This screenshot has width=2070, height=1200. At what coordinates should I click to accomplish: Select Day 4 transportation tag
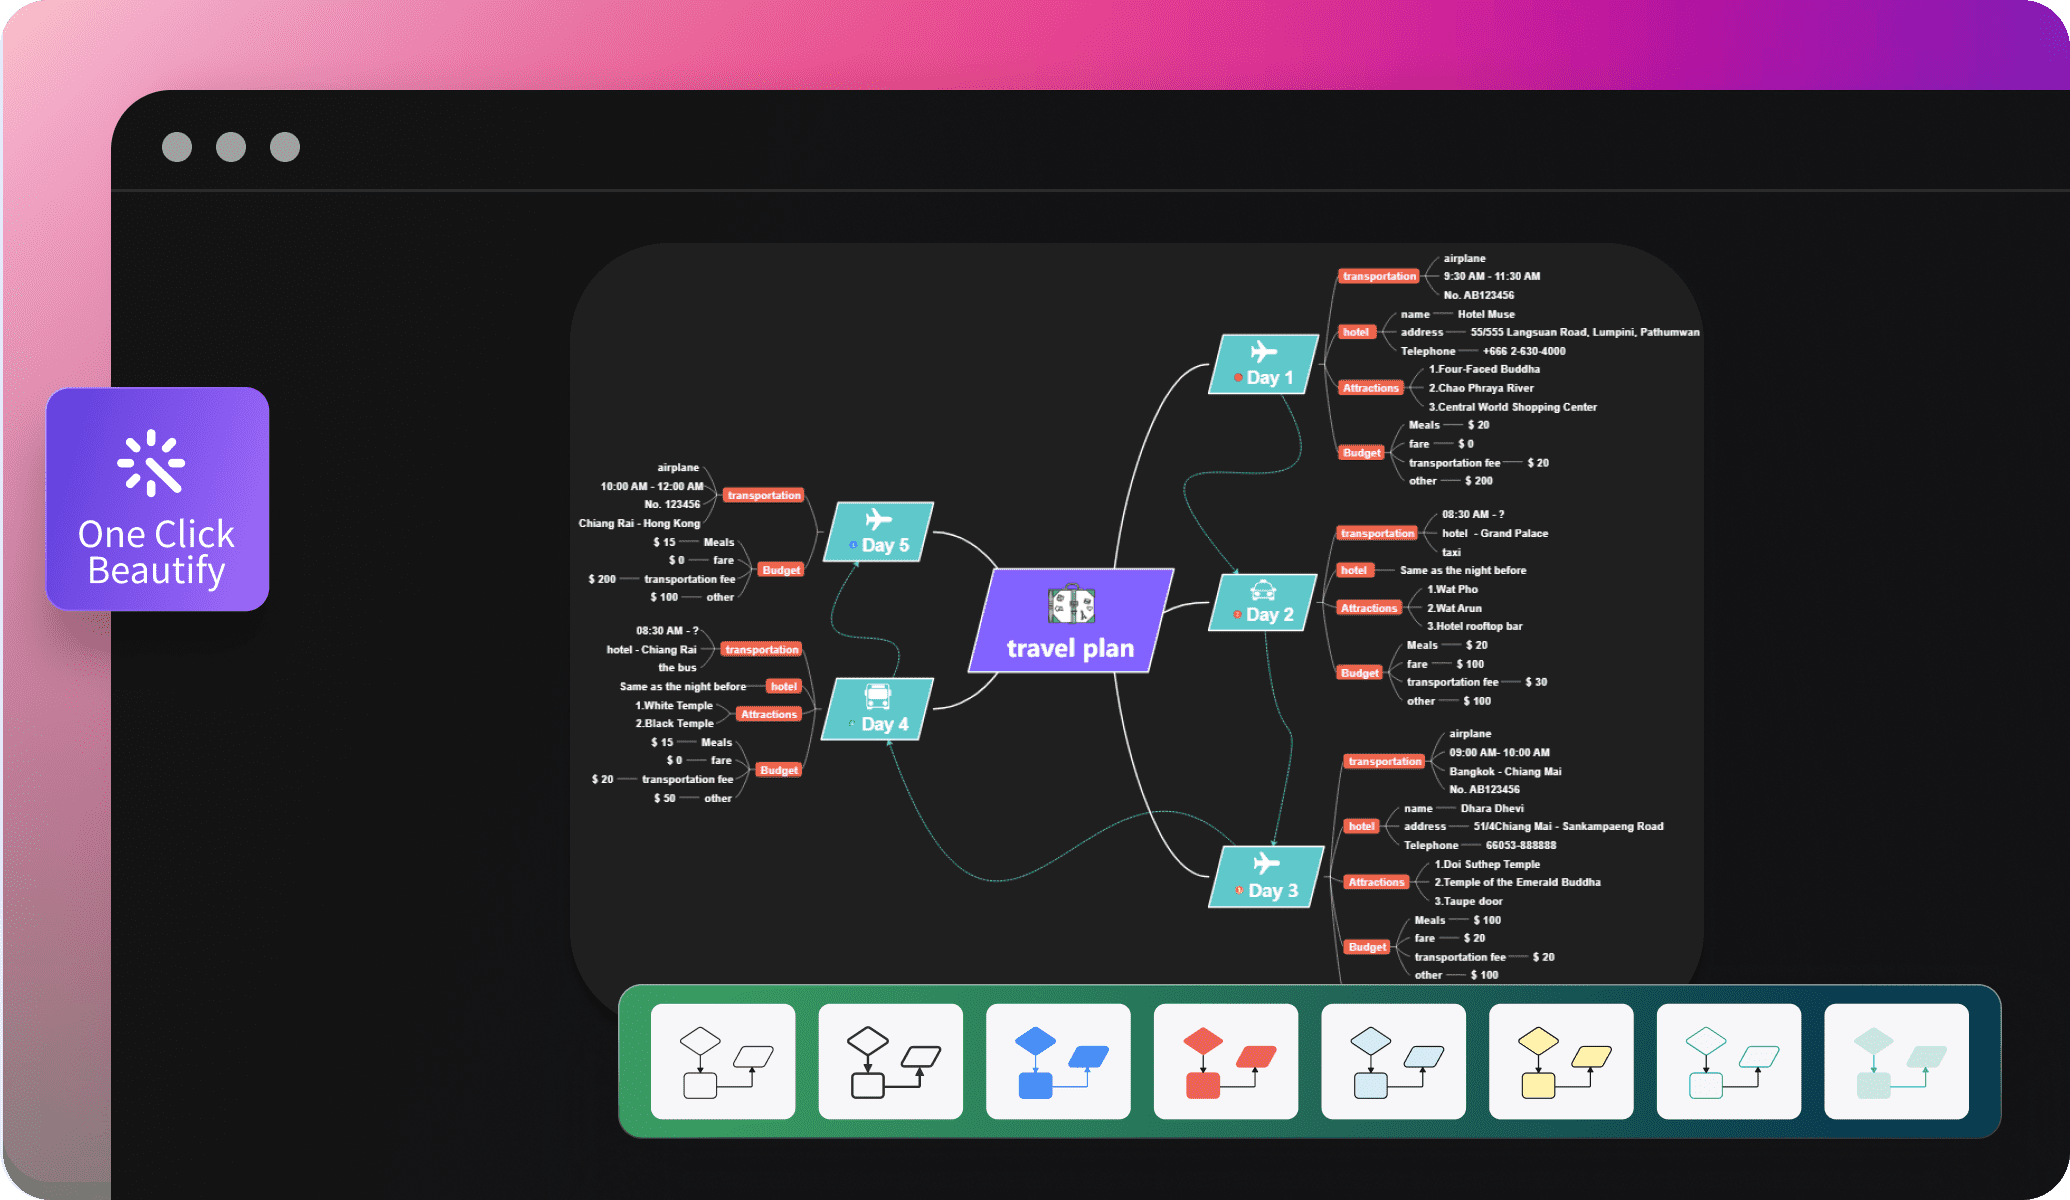(762, 649)
